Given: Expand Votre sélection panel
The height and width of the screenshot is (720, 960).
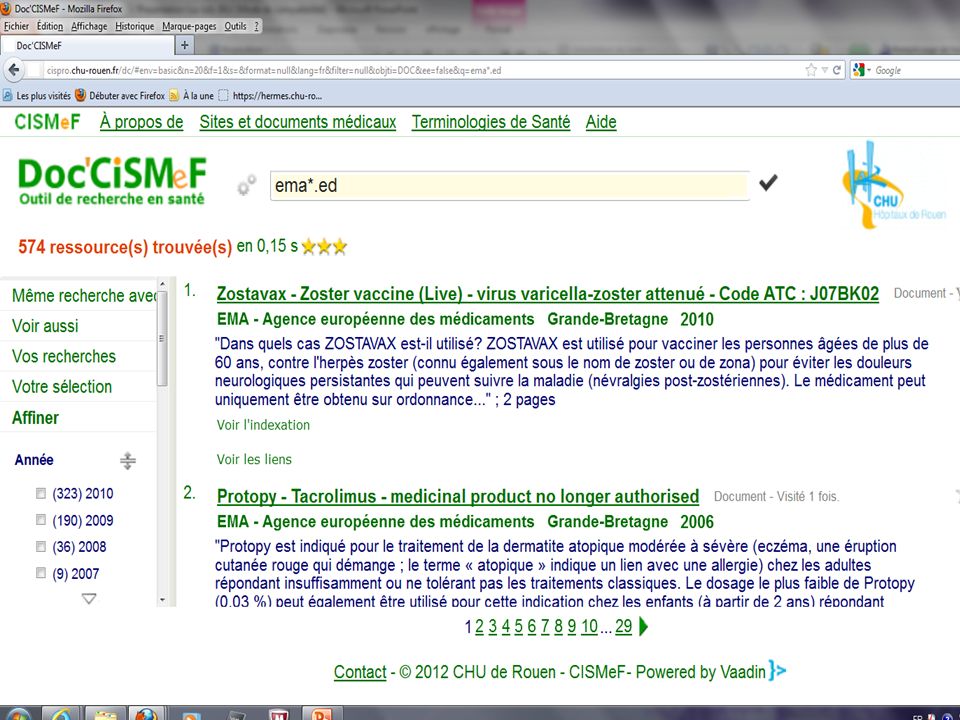Looking at the screenshot, I should click(78, 387).
